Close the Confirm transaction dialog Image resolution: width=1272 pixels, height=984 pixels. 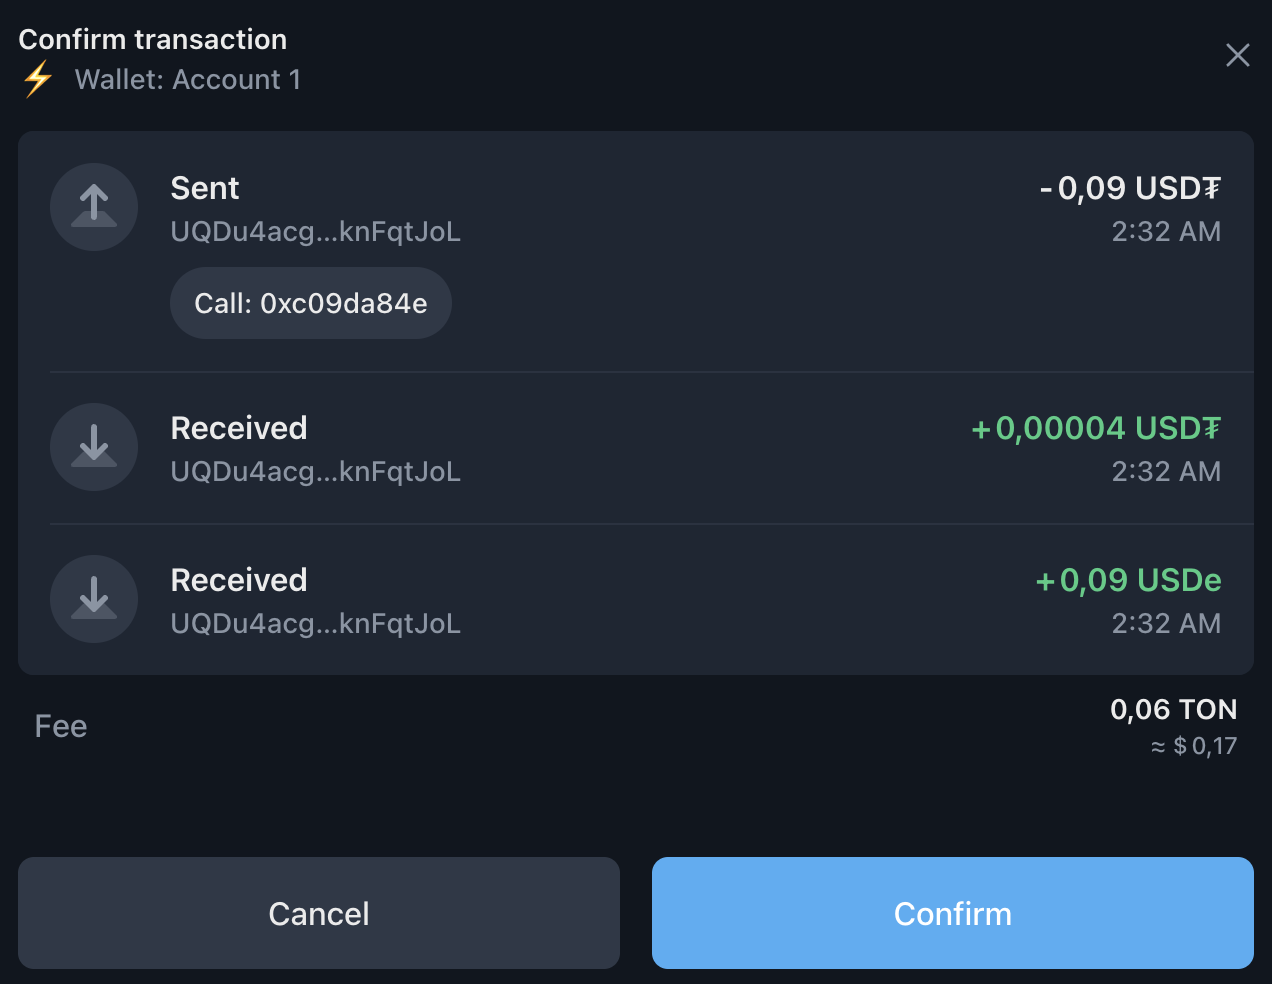(x=1237, y=55)
